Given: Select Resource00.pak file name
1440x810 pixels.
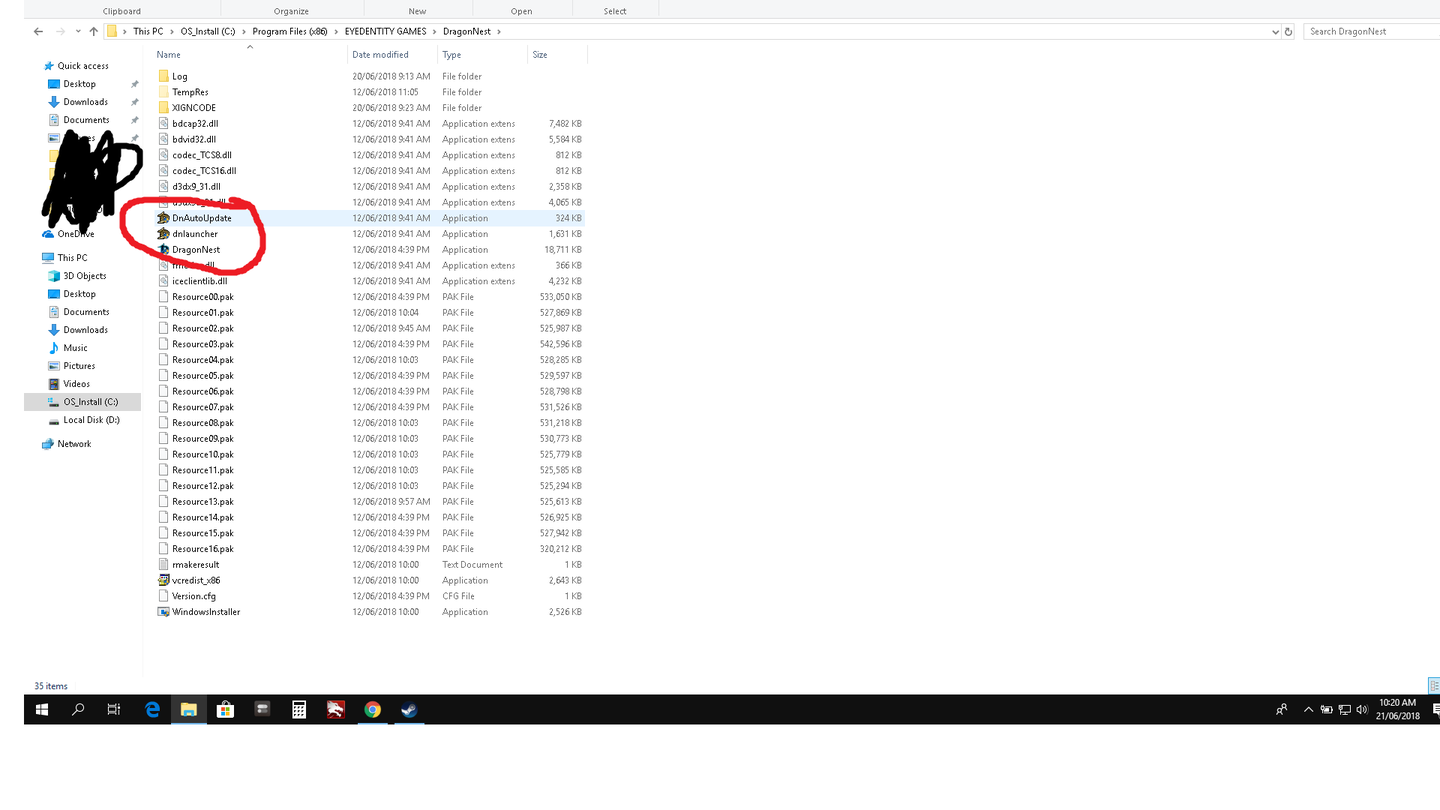Looking at the screenshot, I should click(203, 297).
